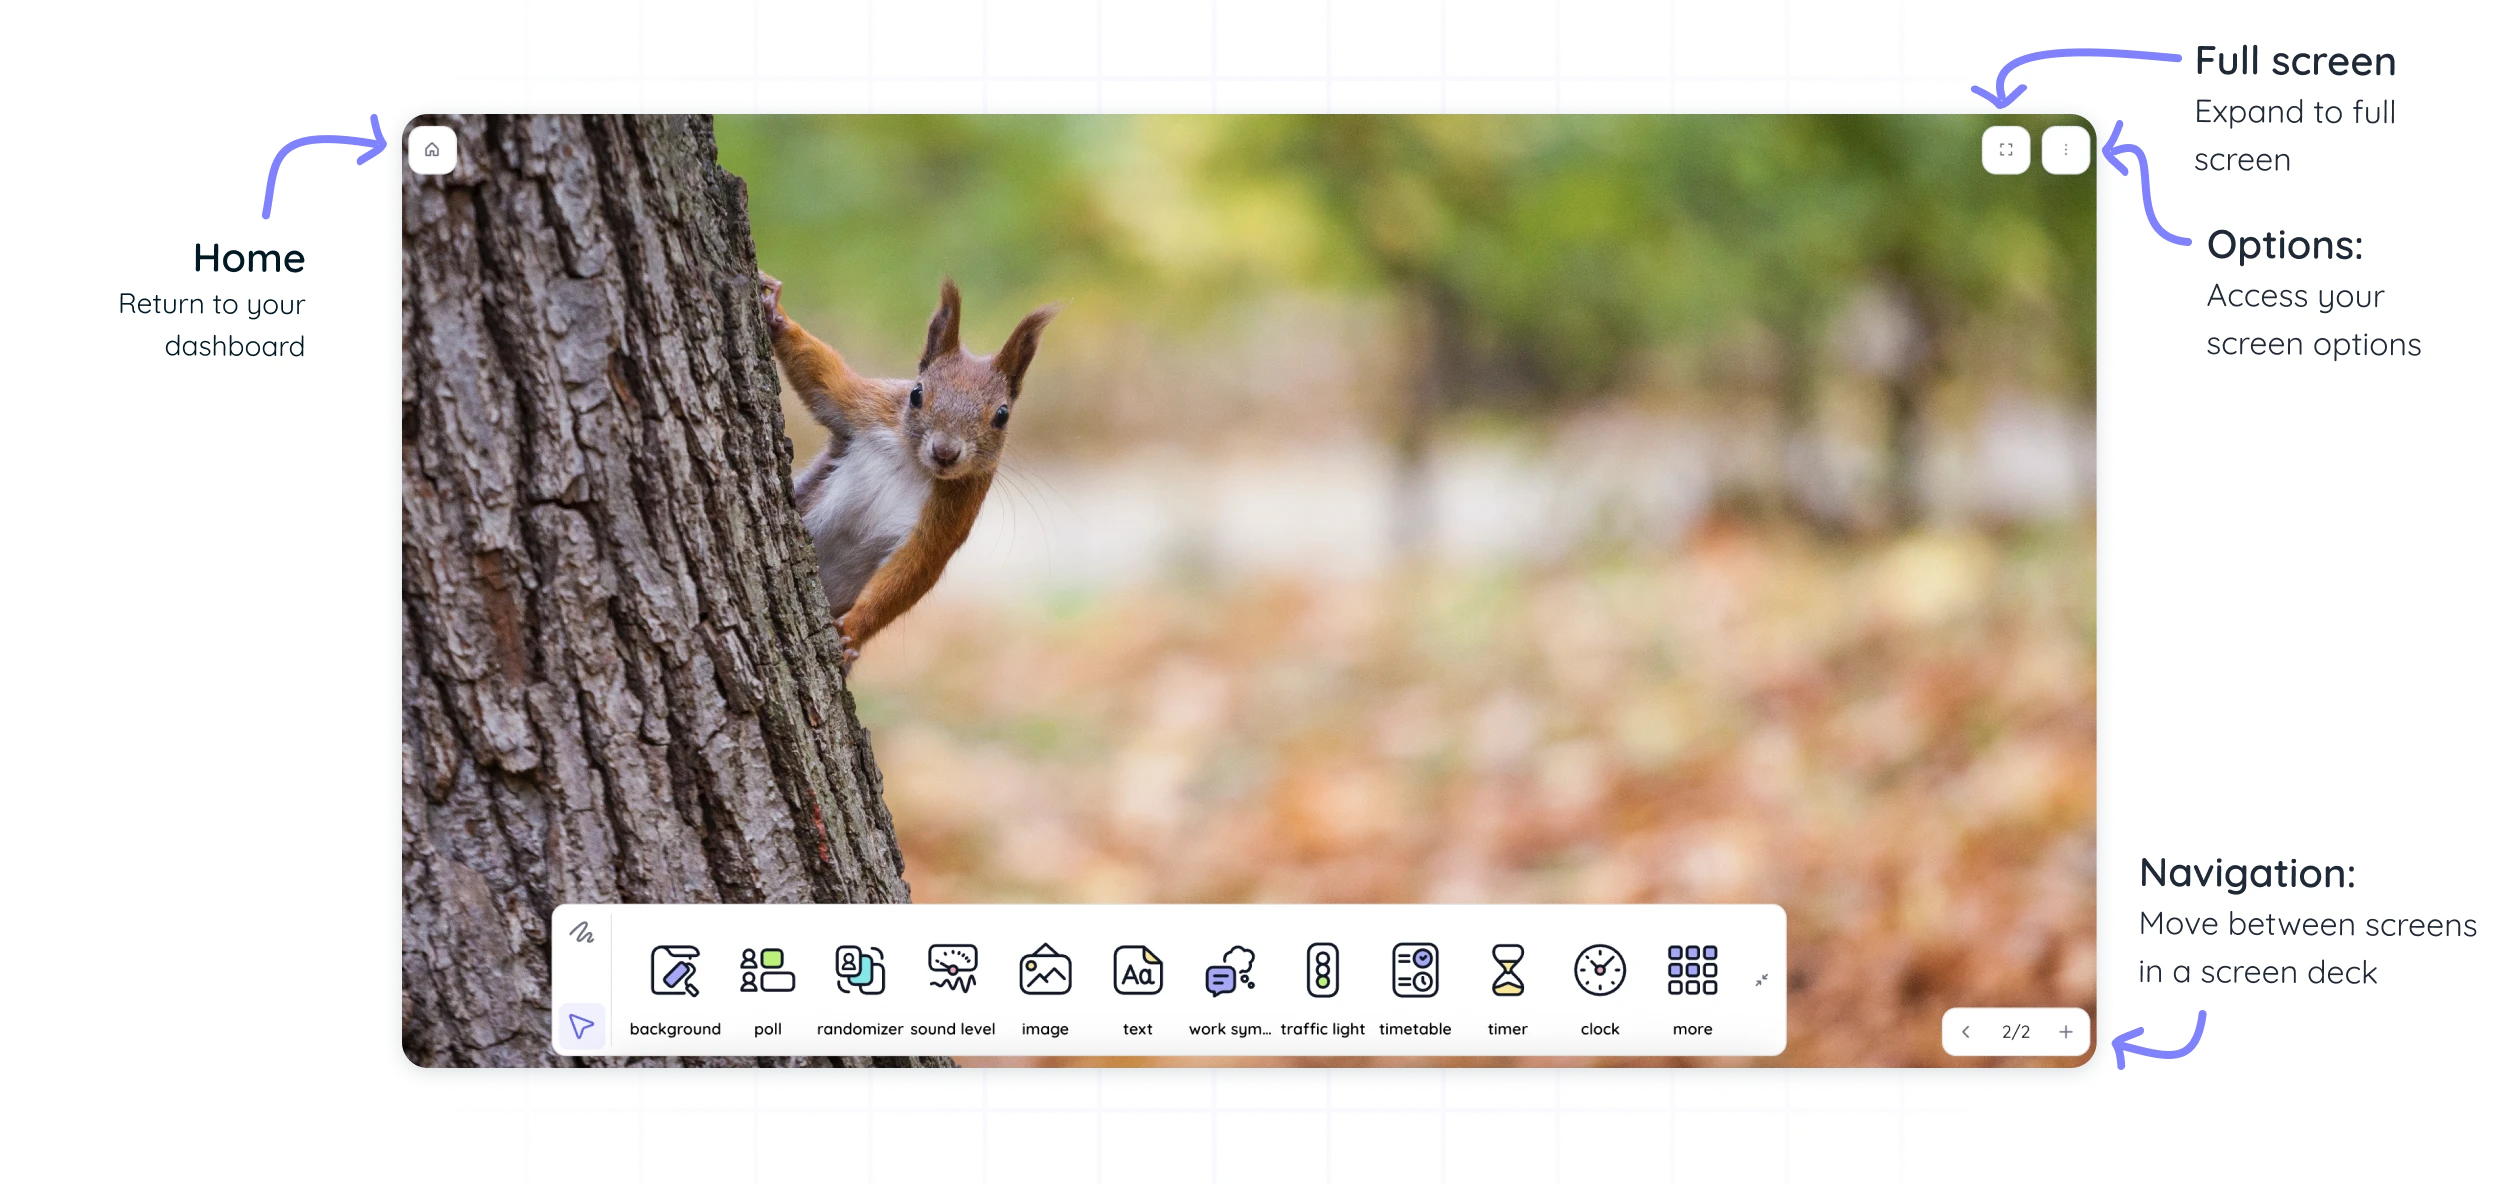The image size is (2500, 1184).
Task: Add a new screen with the plus button
Action: pyautogui.click(x=2065, y=1032)
